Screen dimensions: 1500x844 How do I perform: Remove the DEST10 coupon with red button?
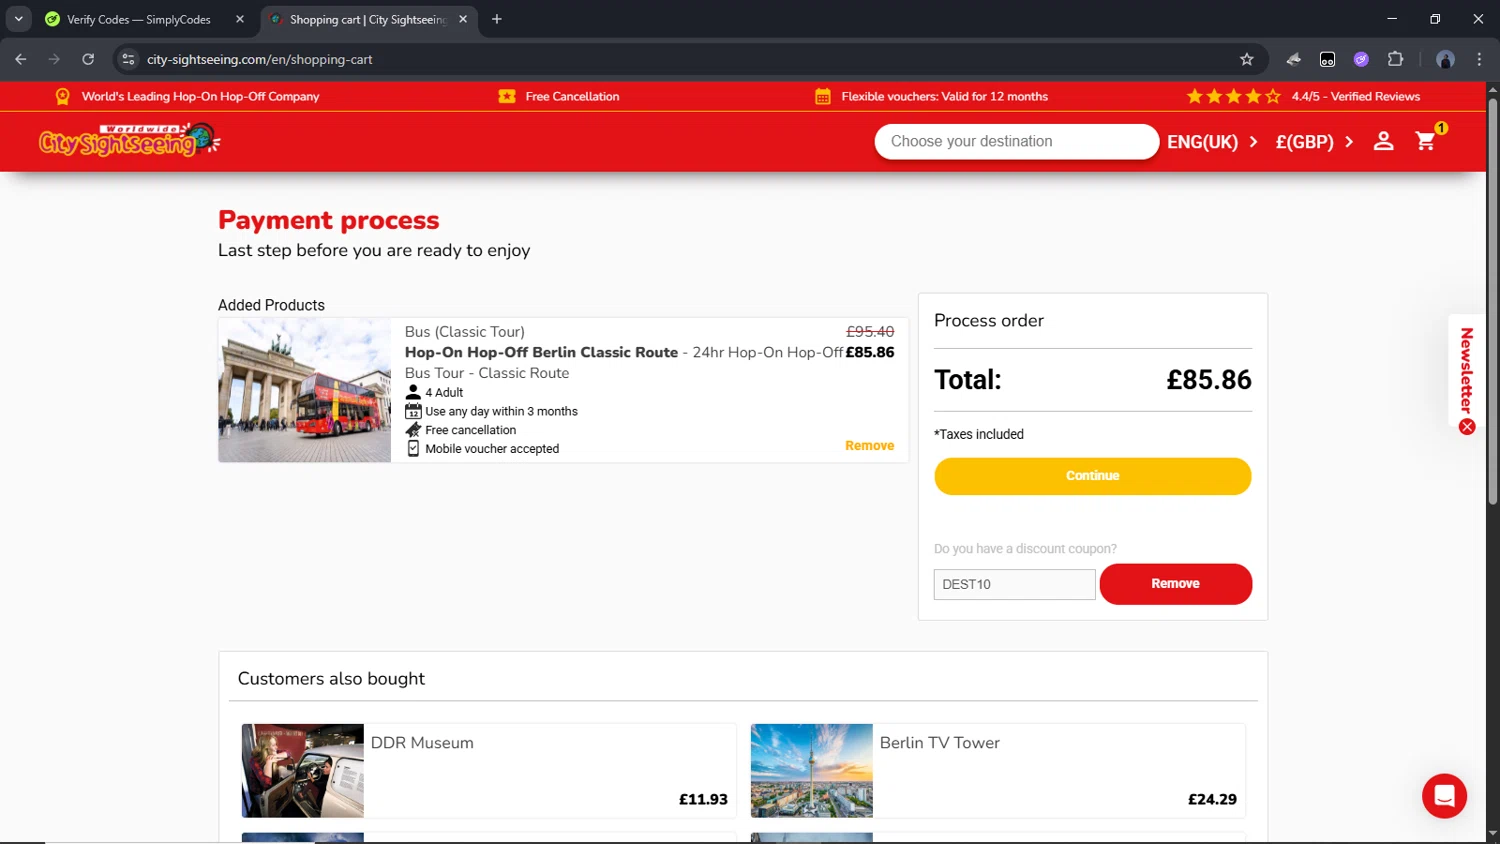point(1175,584)
